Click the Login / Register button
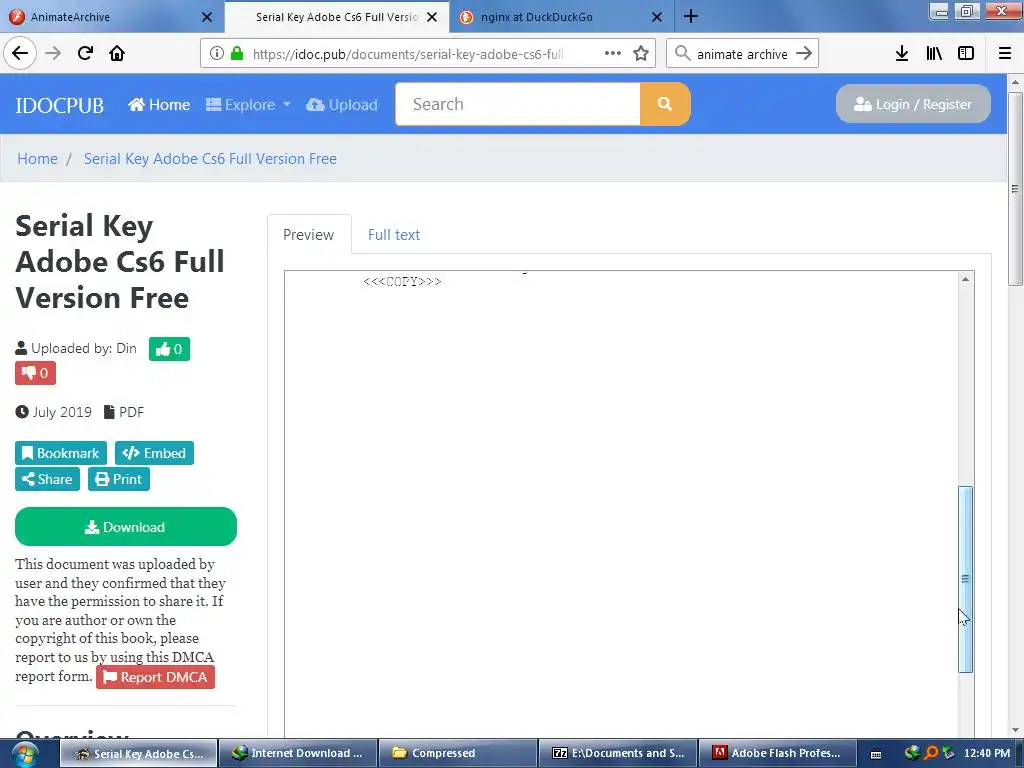Image resolution: width=1024 pixels, height=768 pixels. 913,104
